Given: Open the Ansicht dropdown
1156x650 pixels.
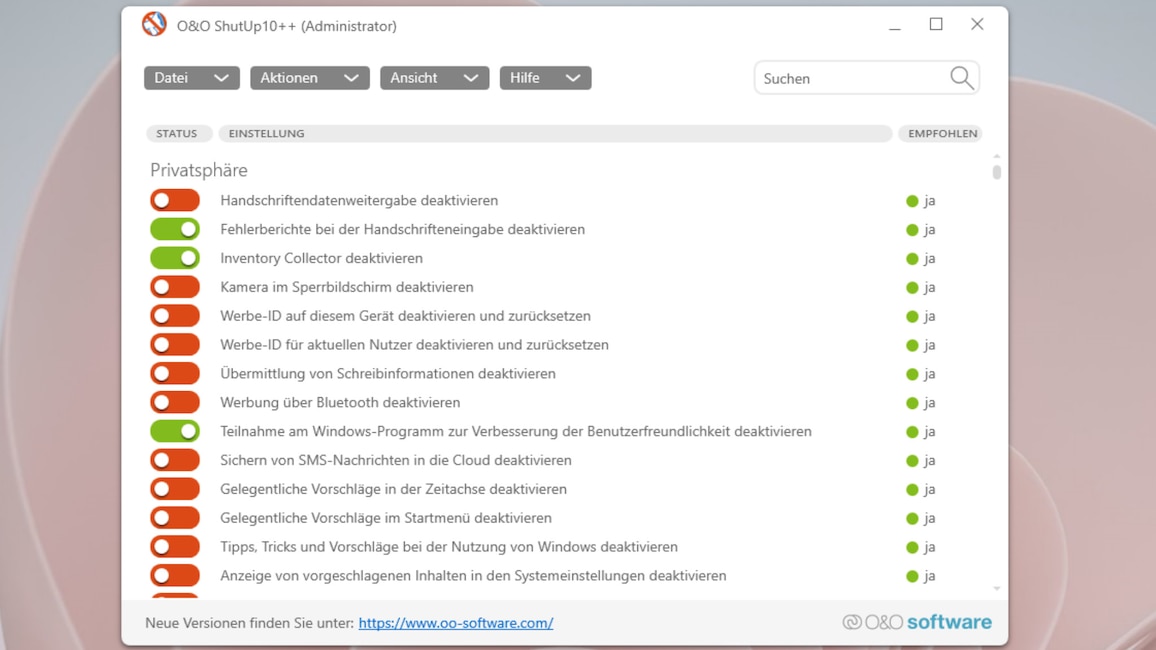Looking at the screenshot, I should [x=434, y=77].
